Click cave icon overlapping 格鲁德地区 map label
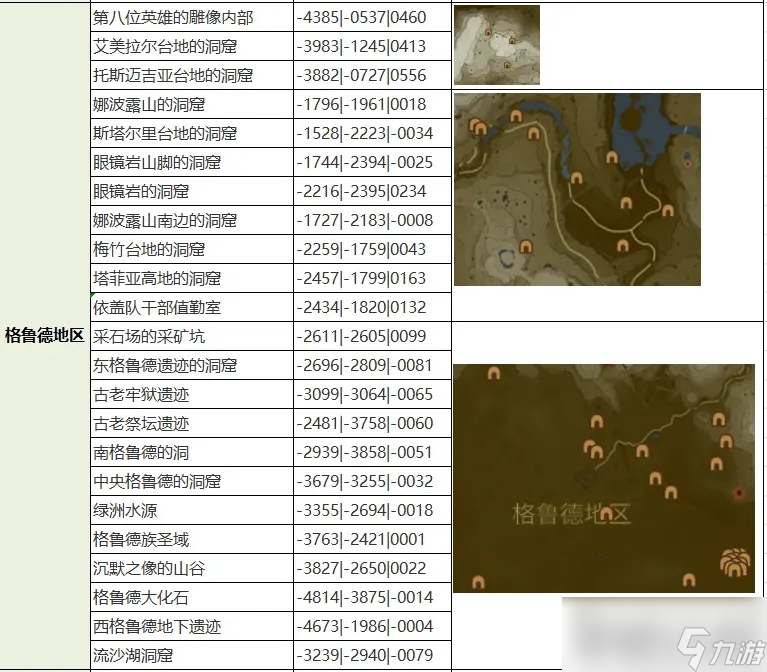 pos(606,514)
